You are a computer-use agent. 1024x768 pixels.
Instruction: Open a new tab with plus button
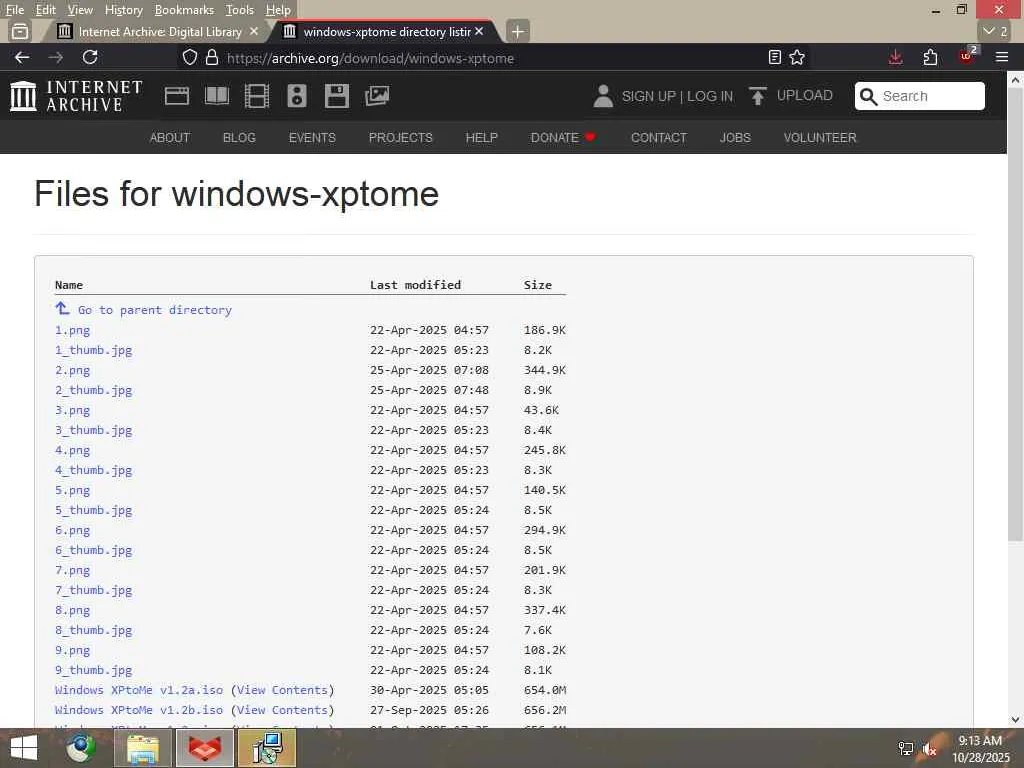[x=517, y=31]
